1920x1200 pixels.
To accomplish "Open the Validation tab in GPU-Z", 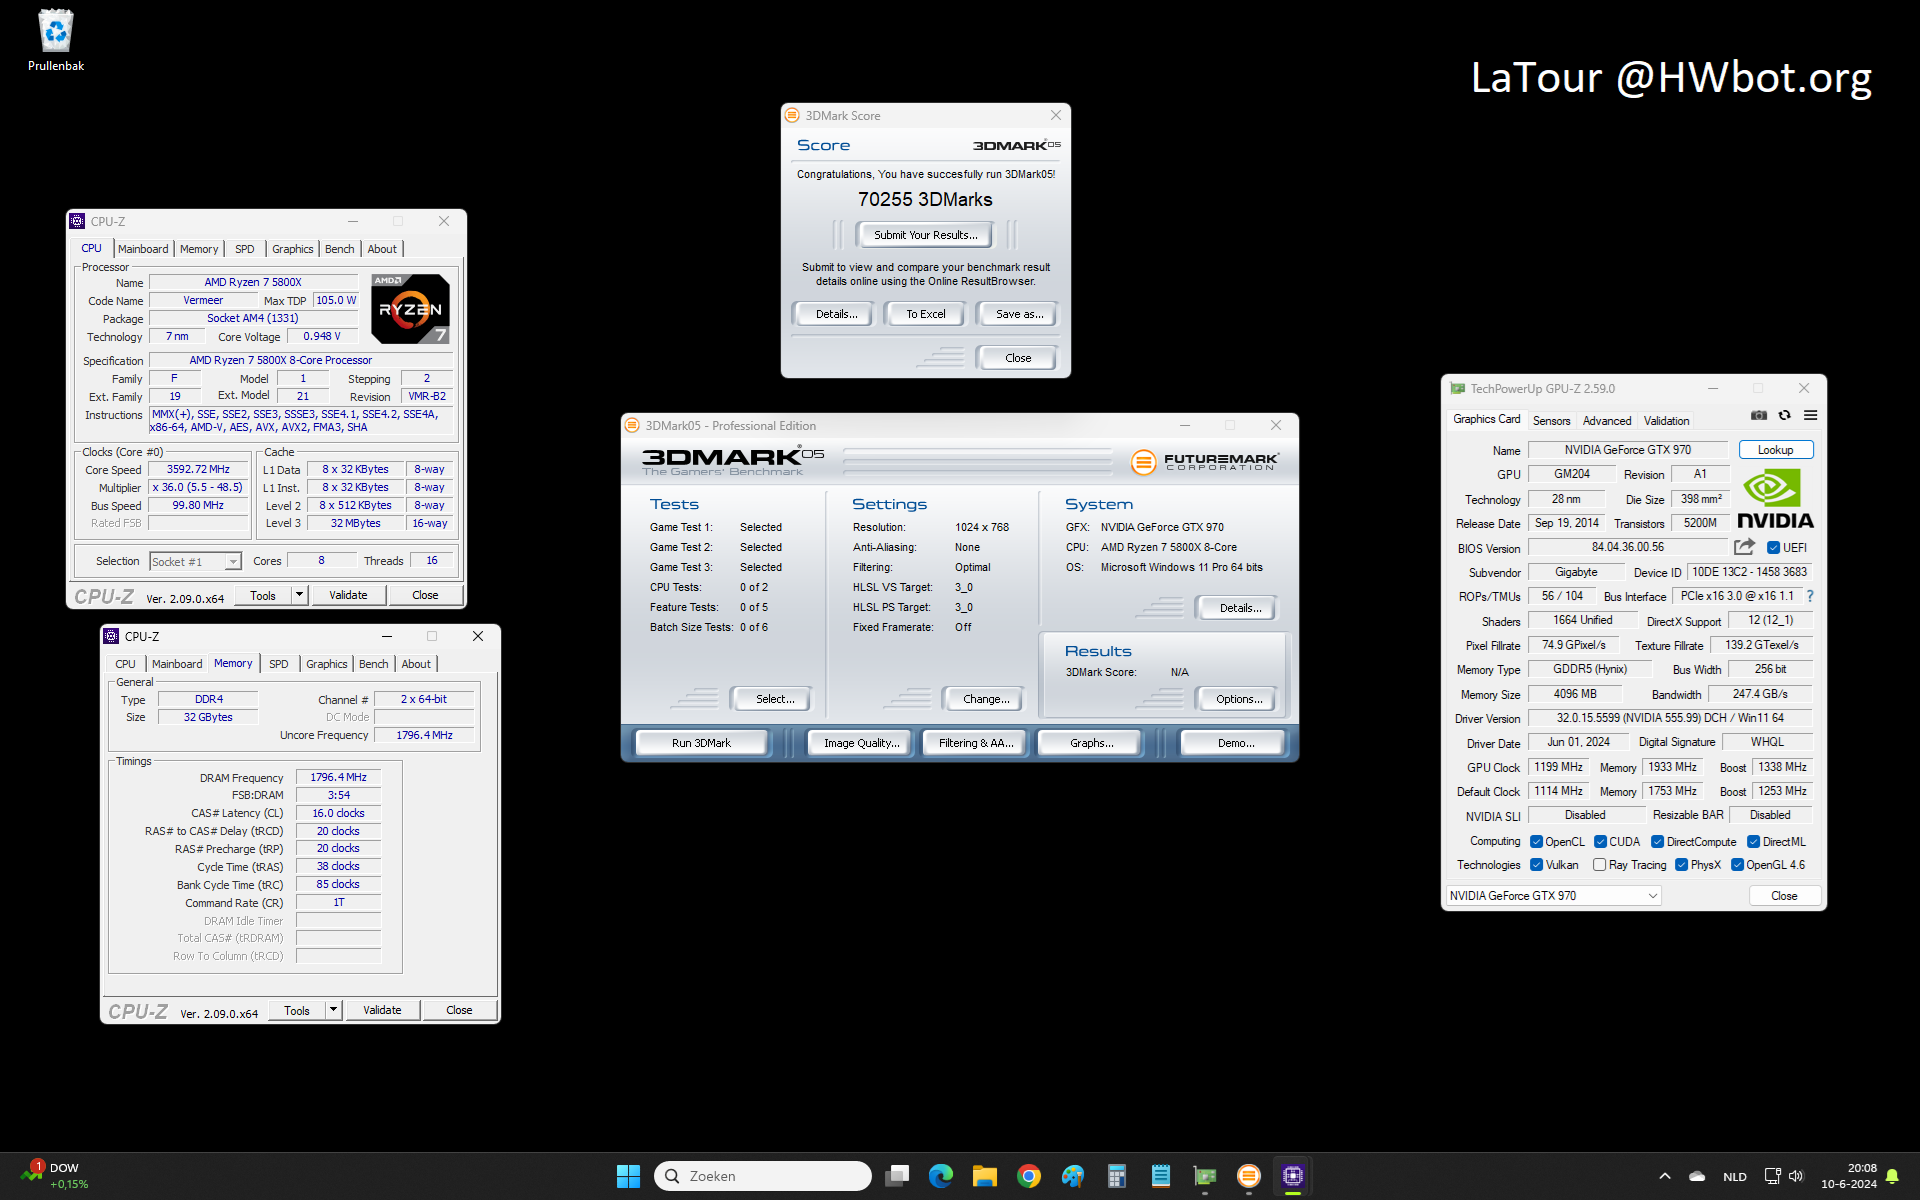I will [x=1666, y=421].
